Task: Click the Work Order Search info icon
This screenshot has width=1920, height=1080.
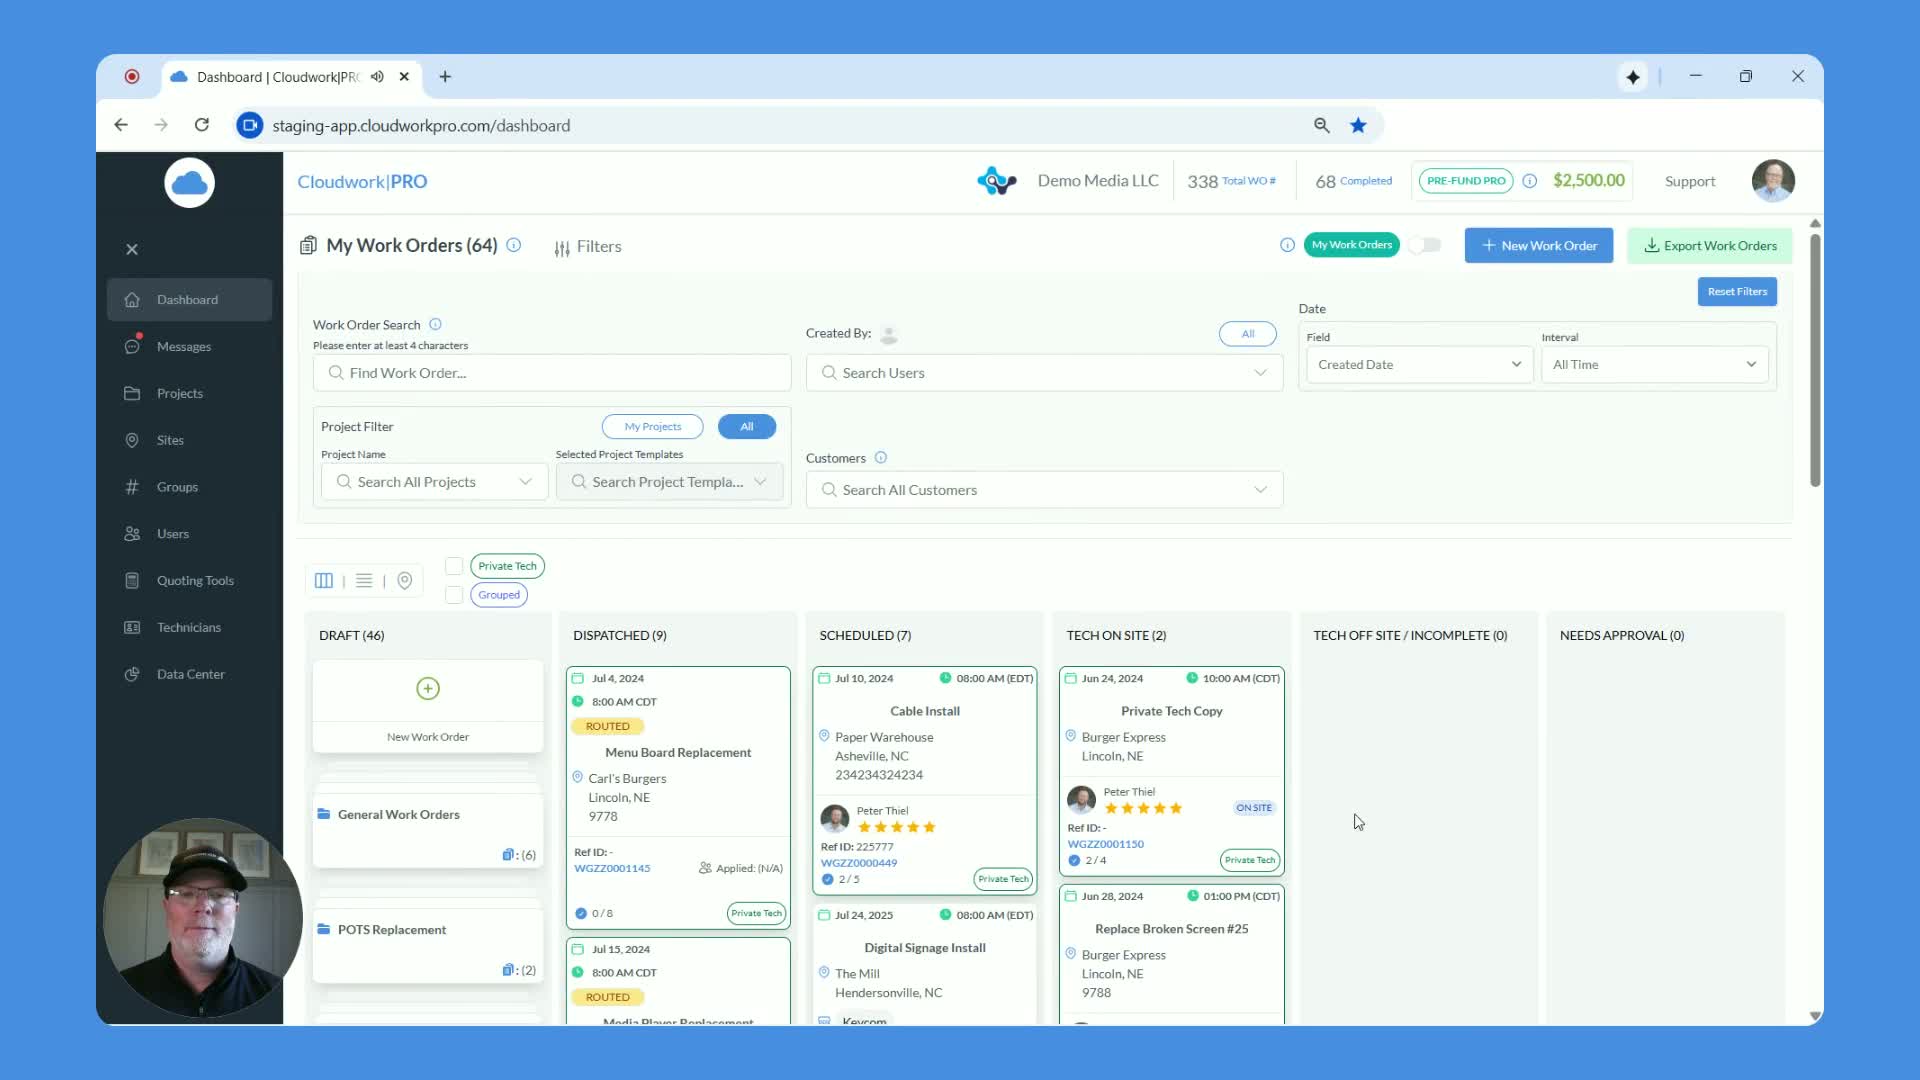Action: click(x=435, y=324)
